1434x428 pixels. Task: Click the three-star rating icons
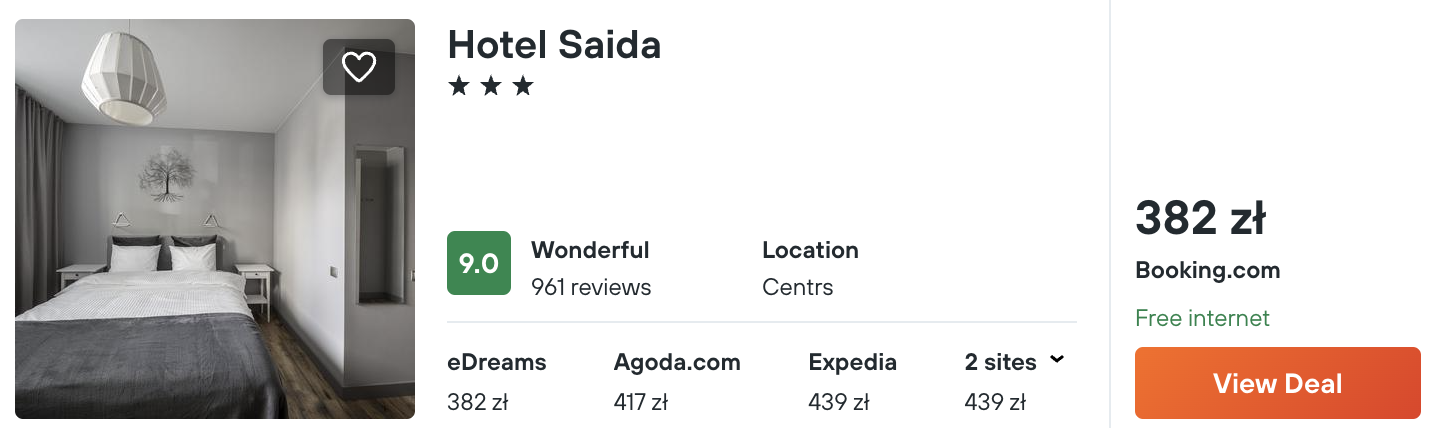pos(490,87)
